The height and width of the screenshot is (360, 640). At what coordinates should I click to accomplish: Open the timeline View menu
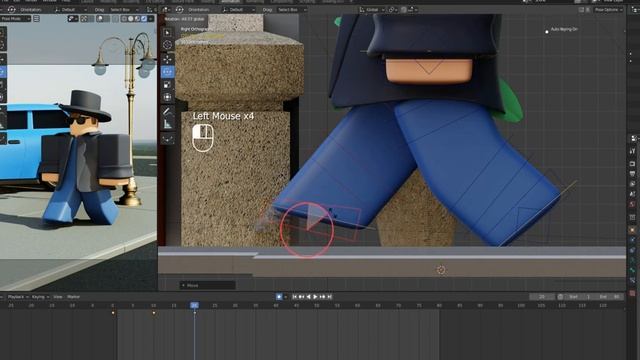point(58,297)
